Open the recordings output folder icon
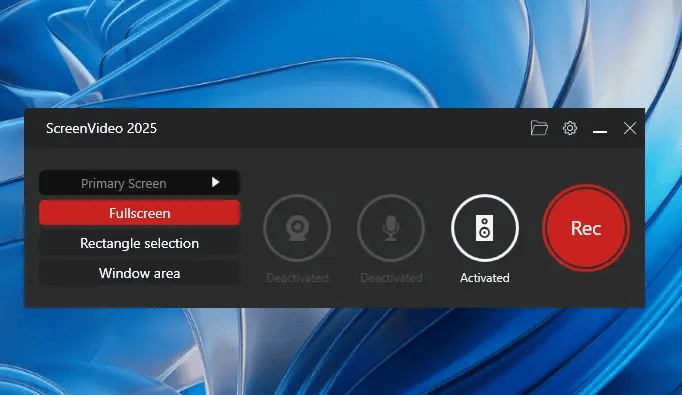Screen dimensions: 682x395 click(x=539, y=128)
